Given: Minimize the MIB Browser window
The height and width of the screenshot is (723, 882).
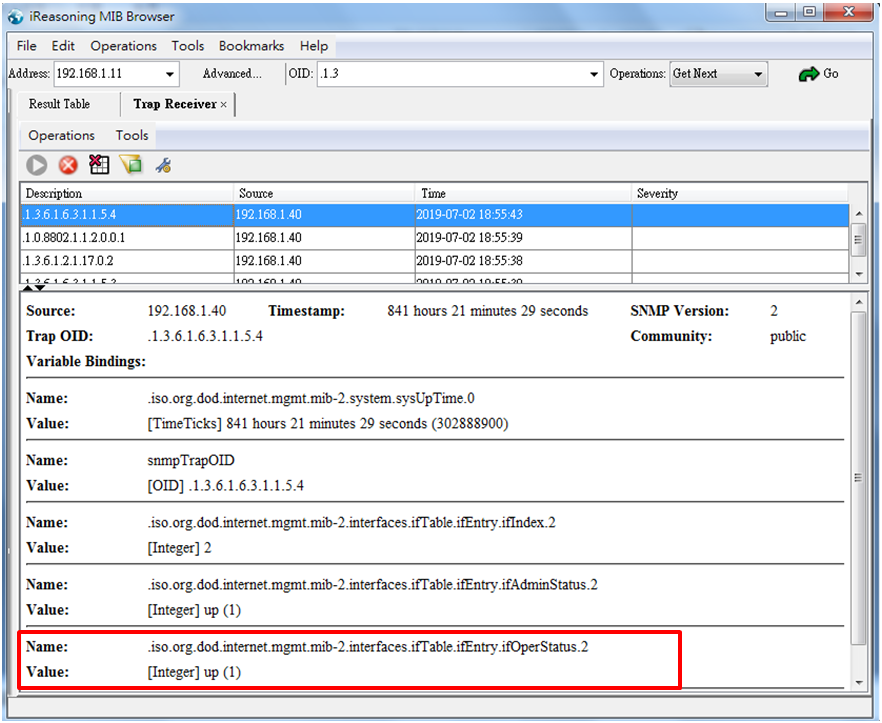Looking at the screenshot, I should [782, 12].
